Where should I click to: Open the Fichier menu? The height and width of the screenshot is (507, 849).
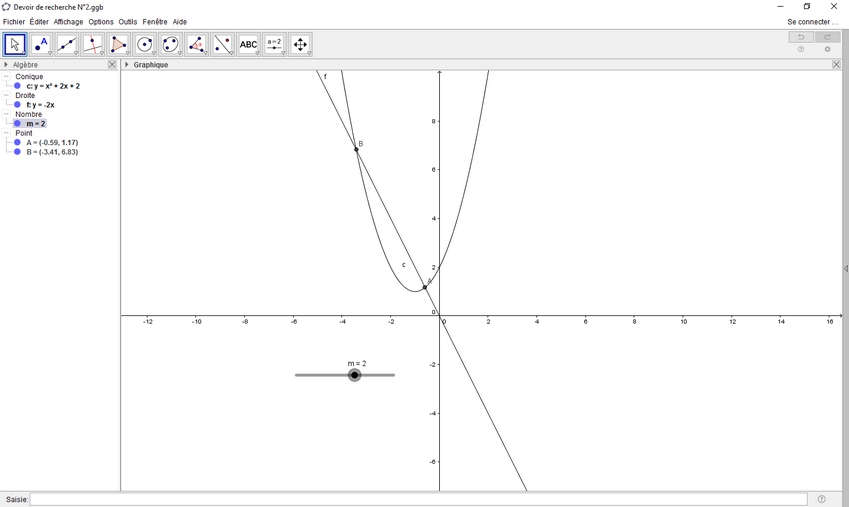[14, 22]
